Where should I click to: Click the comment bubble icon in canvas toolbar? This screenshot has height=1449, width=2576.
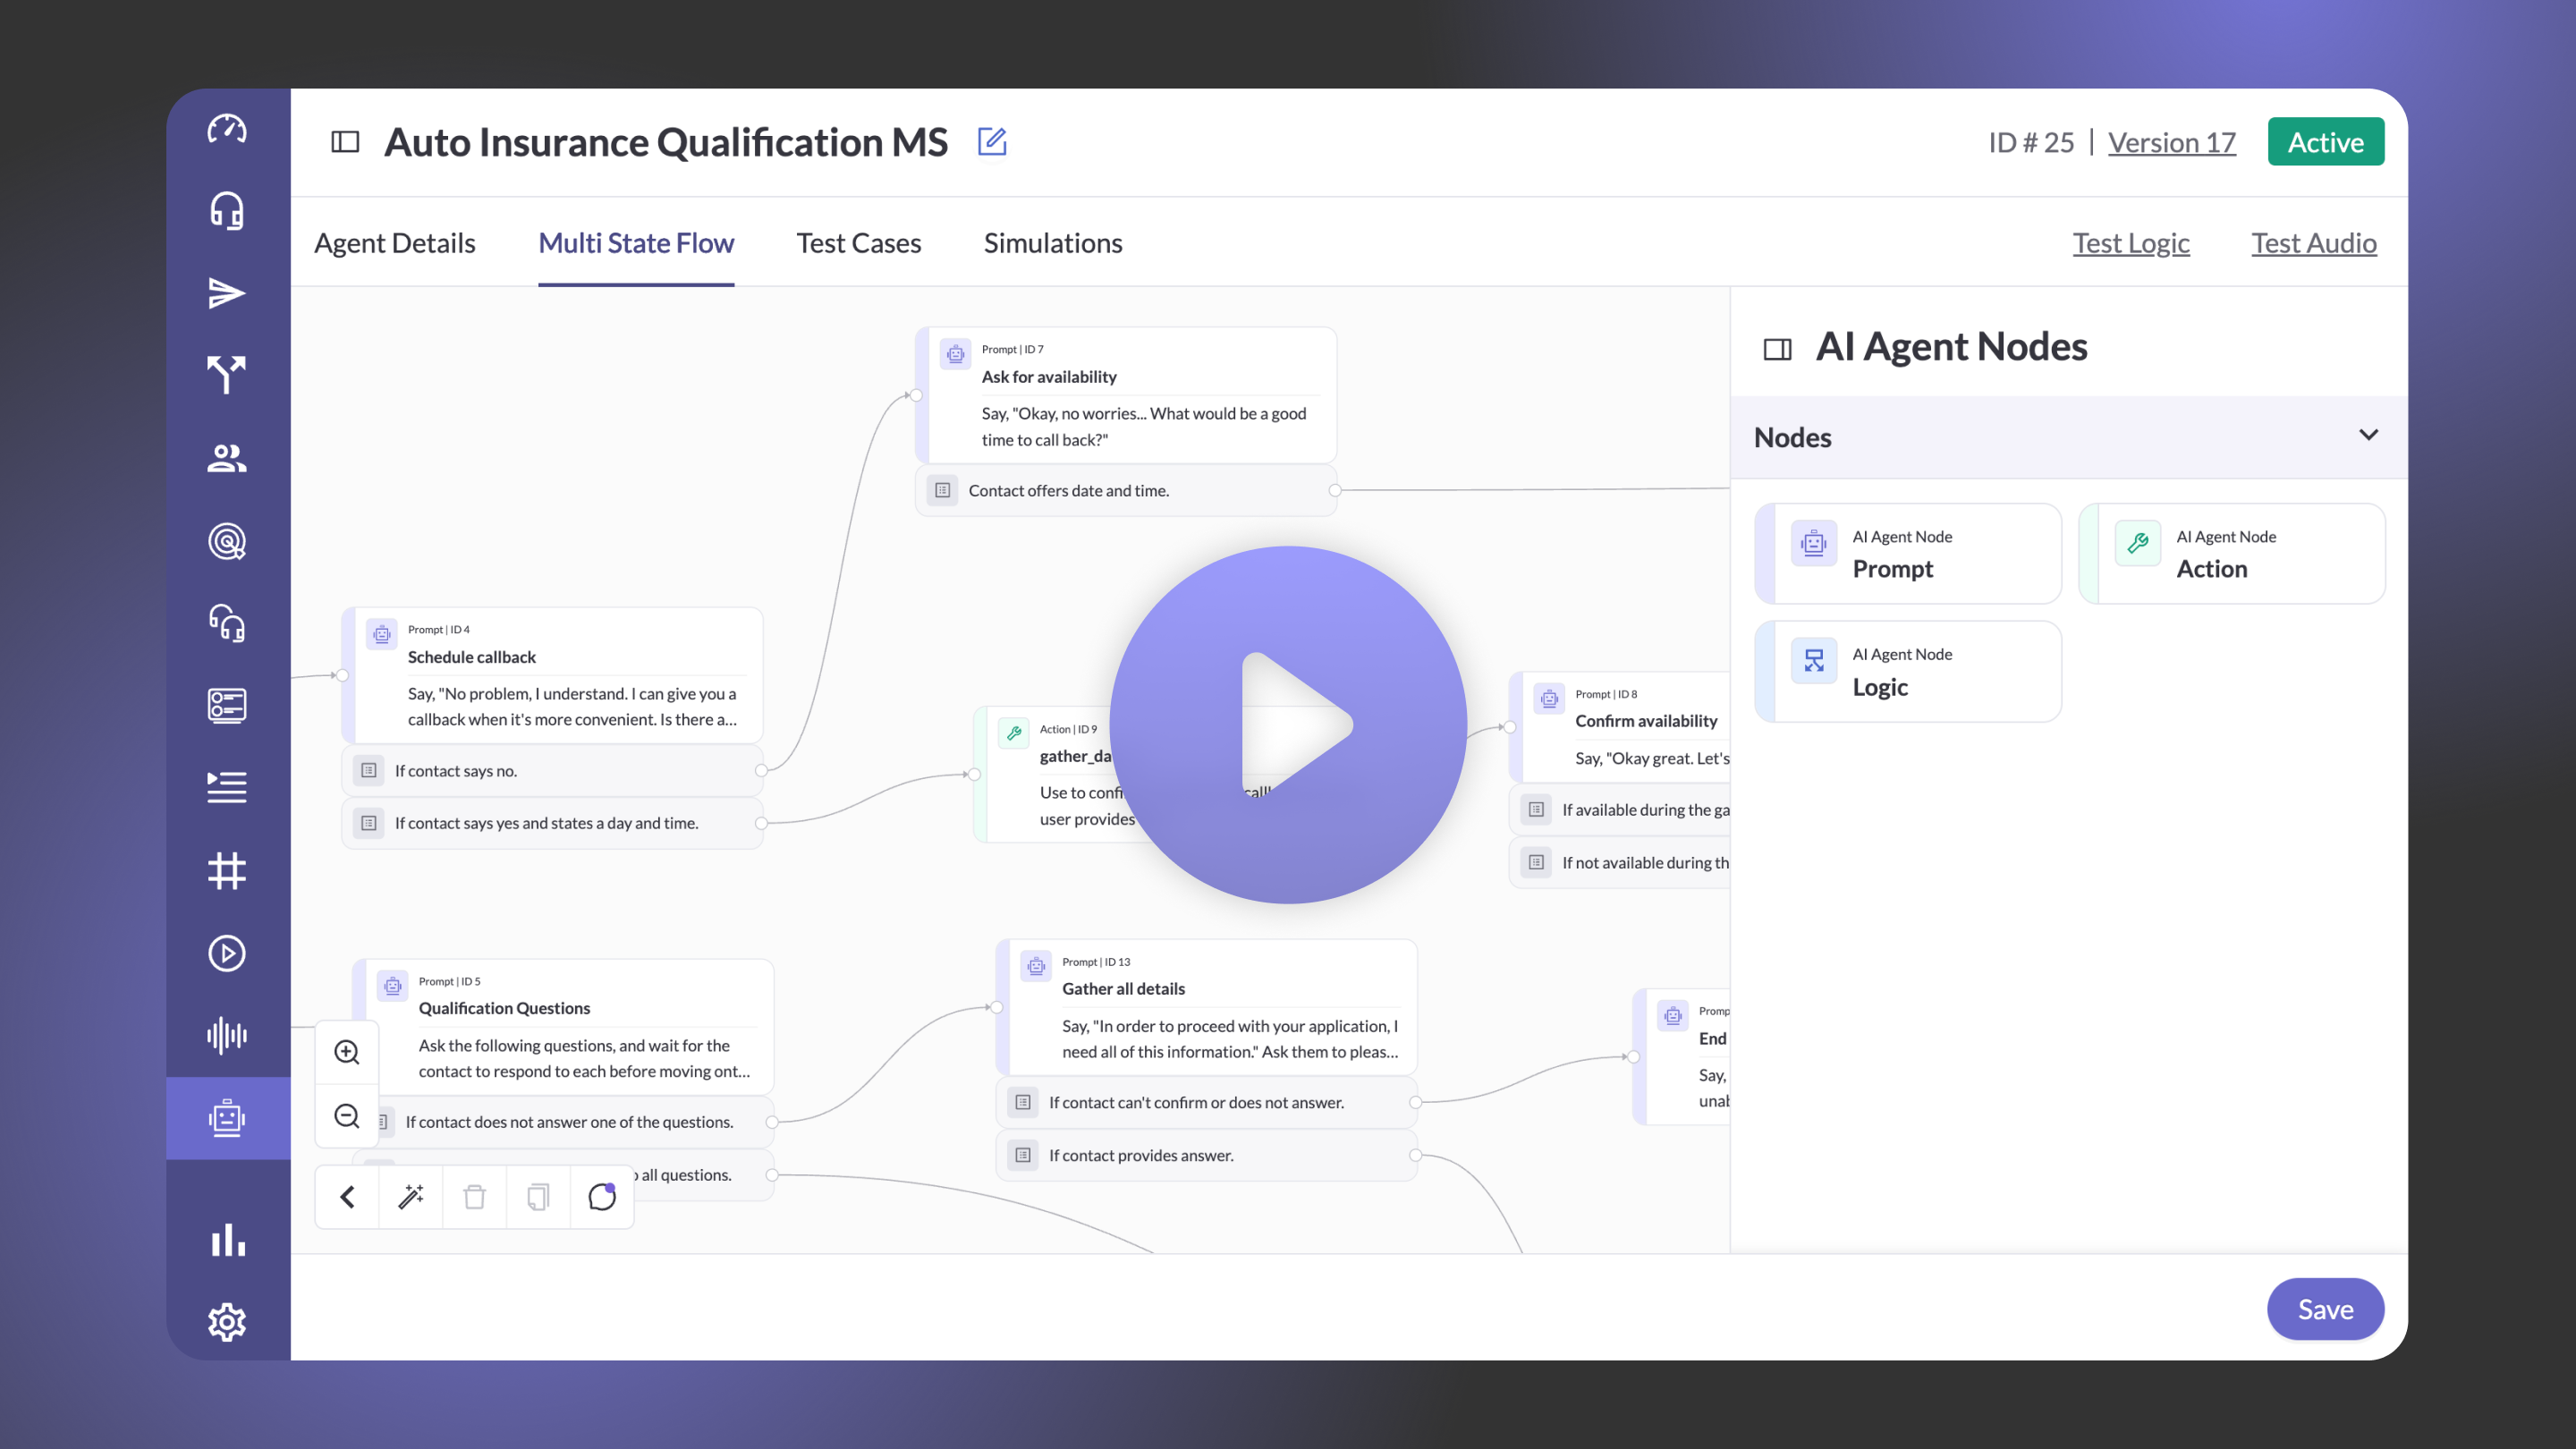point(602,1196)
